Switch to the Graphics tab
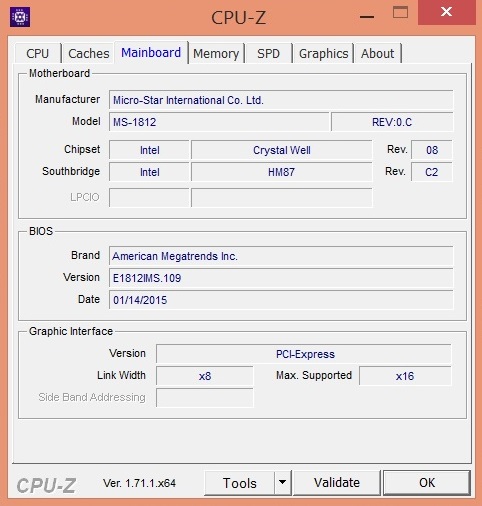This screenshot has height=506, width=482. pyautogui.click(x=323, y=53)
